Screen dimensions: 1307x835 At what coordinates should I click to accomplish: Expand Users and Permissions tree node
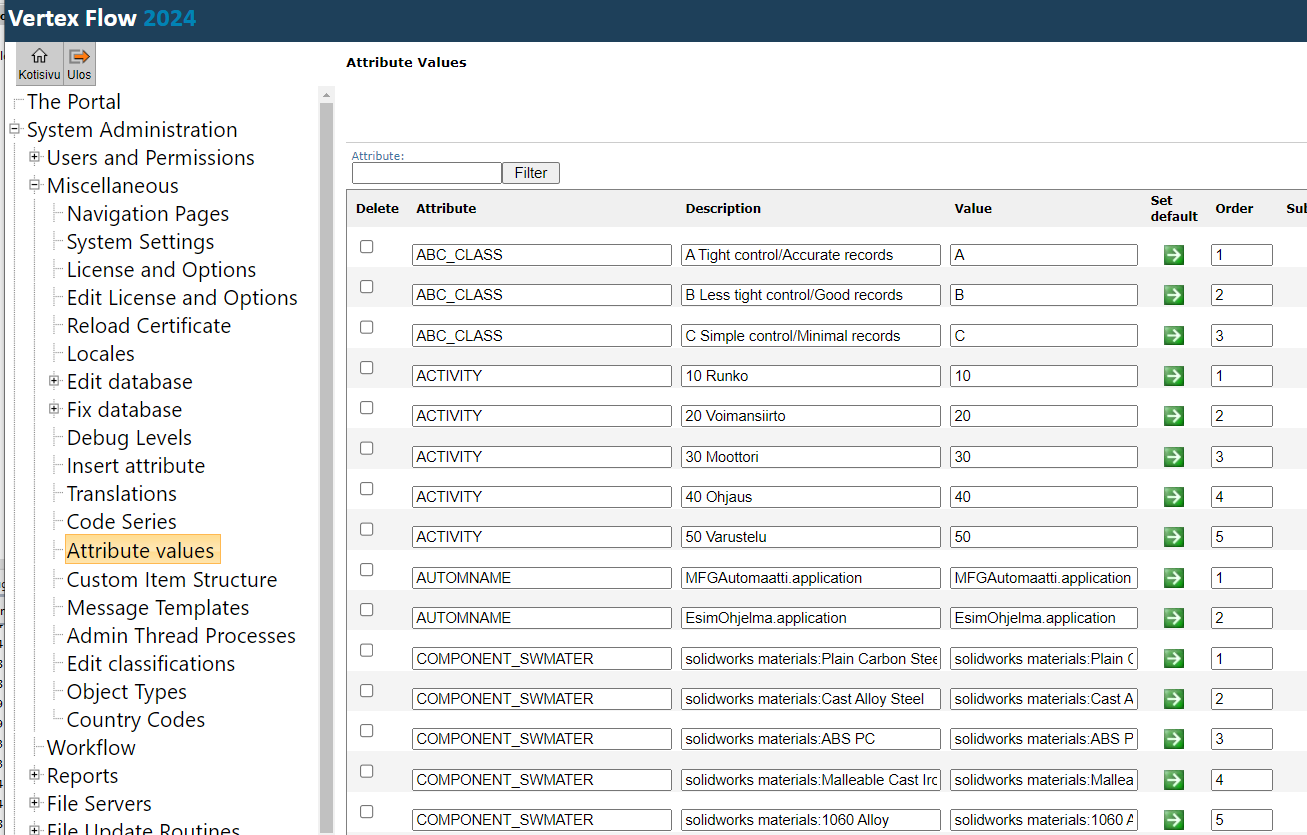[x=35, y=157]
